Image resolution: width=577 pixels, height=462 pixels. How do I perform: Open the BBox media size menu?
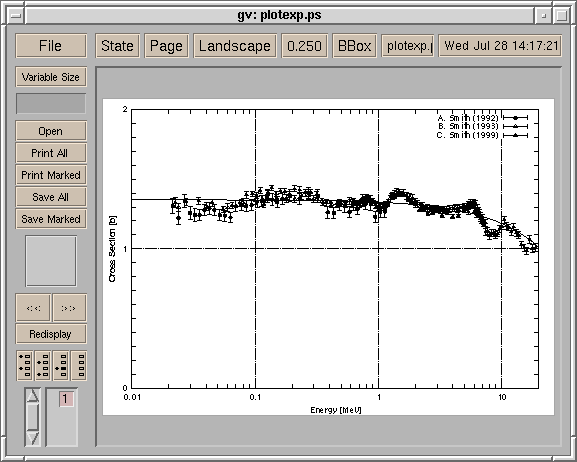click(355, 46)
